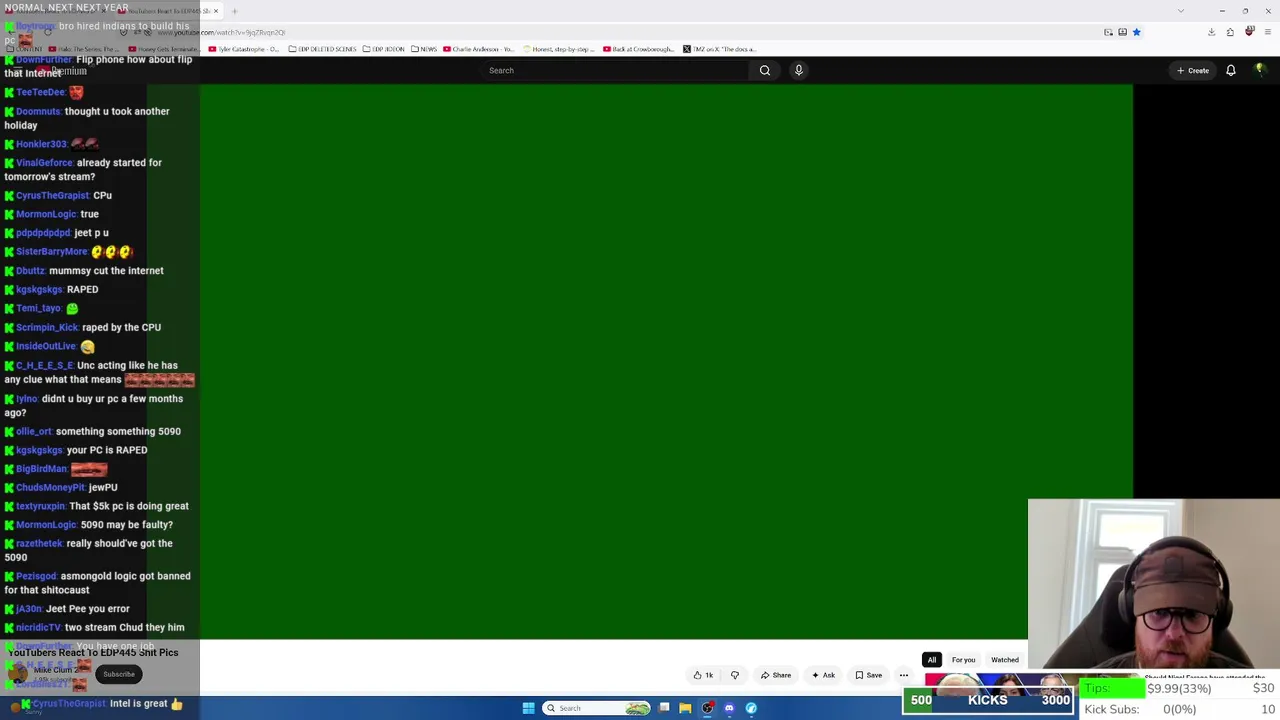
Task: Click the YouTube search magnifier icon
Action: tap(765, 70)
